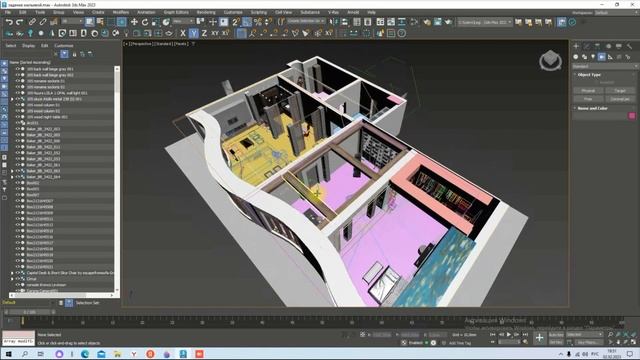Screen dimensions: 640x360
Task: Click the Align tool icon
Action: 344,22
